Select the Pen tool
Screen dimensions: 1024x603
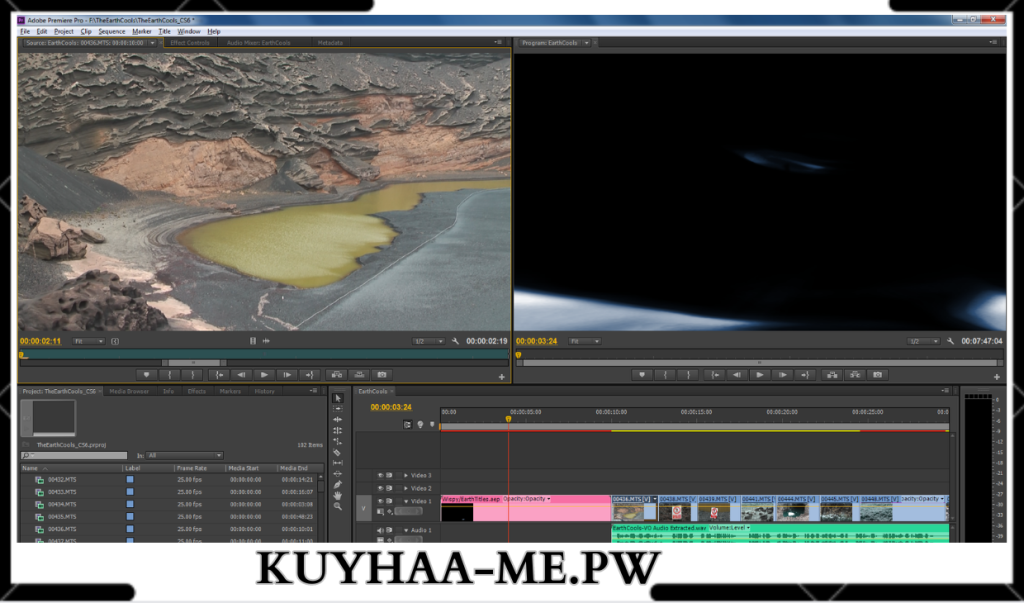click(338, 485)
